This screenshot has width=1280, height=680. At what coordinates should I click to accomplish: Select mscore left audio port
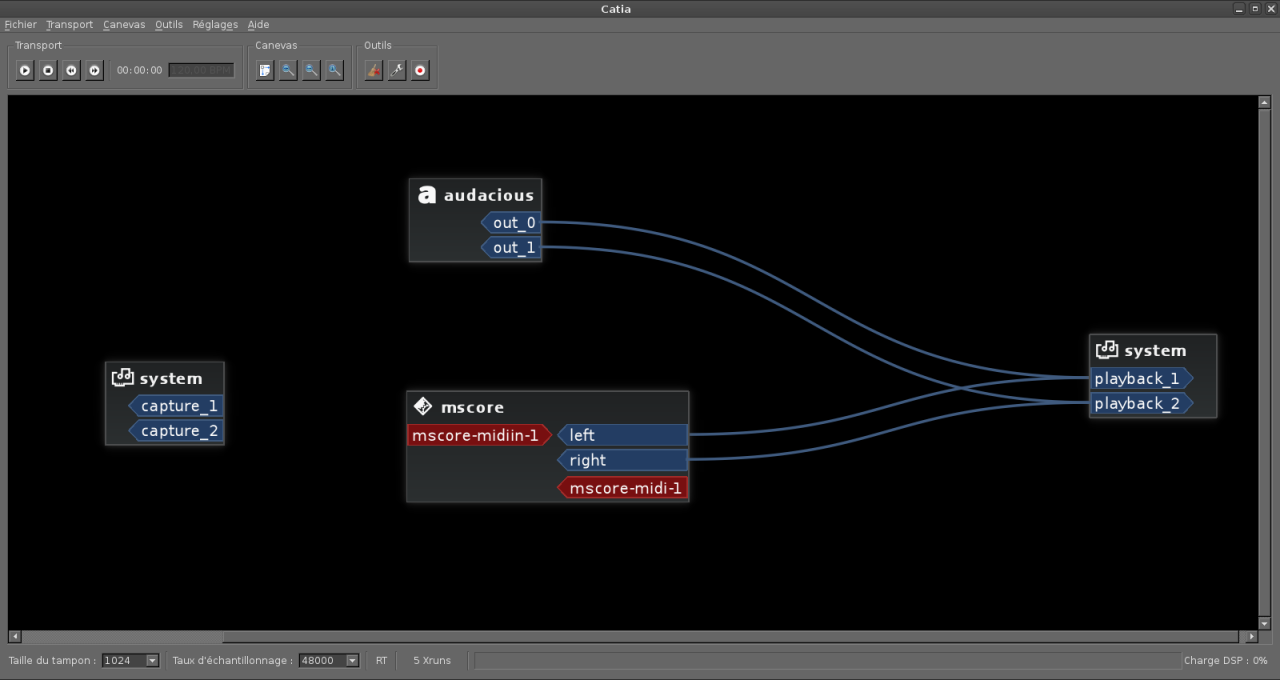(622, 435)
